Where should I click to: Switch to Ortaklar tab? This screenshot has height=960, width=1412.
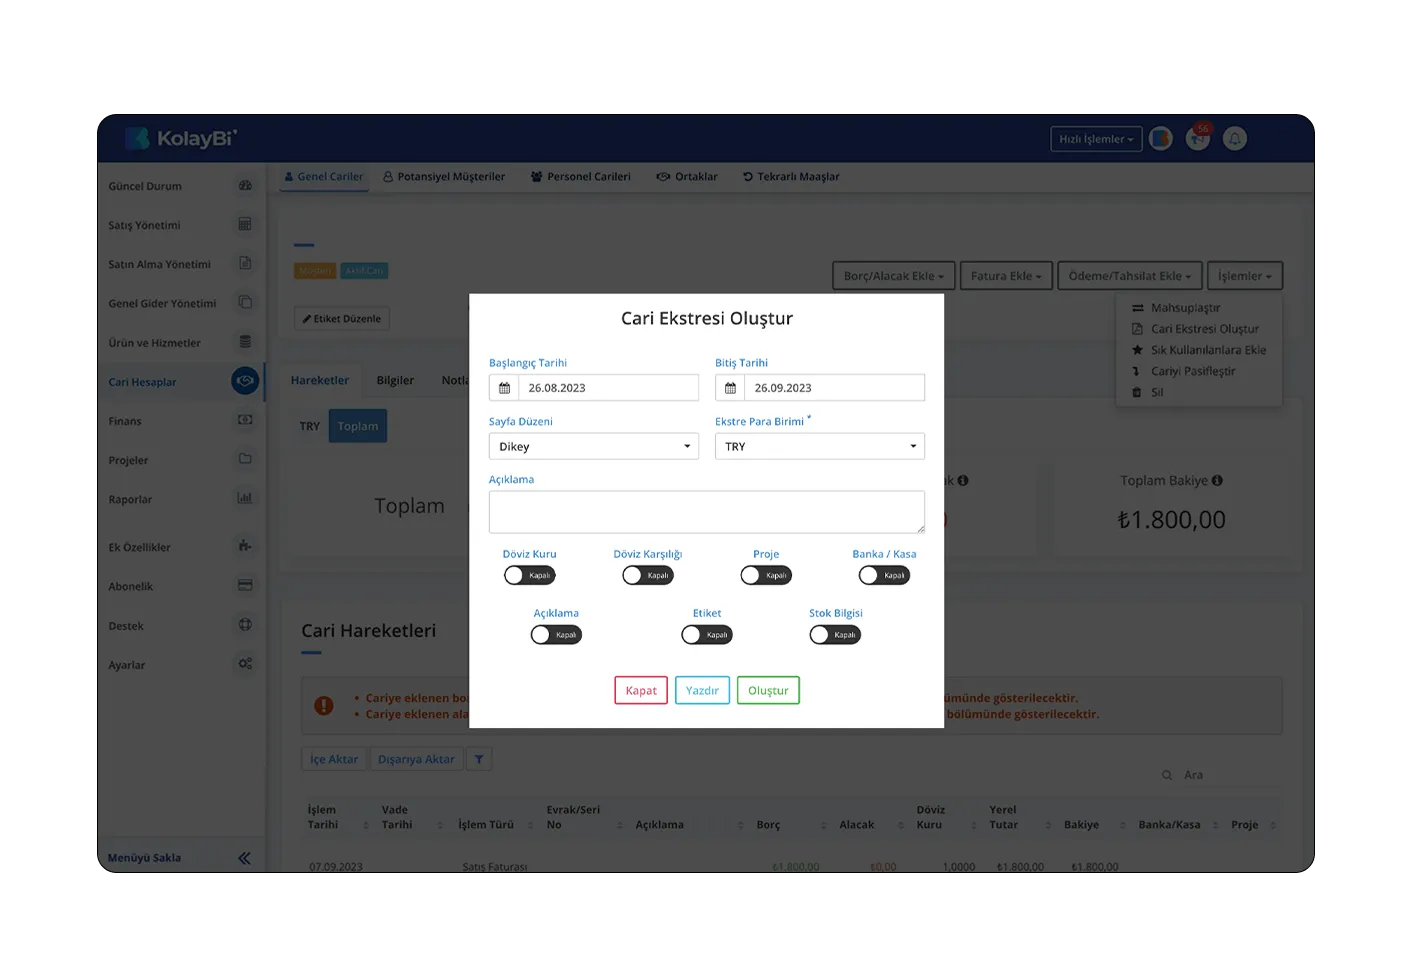[x=687, y=177]
